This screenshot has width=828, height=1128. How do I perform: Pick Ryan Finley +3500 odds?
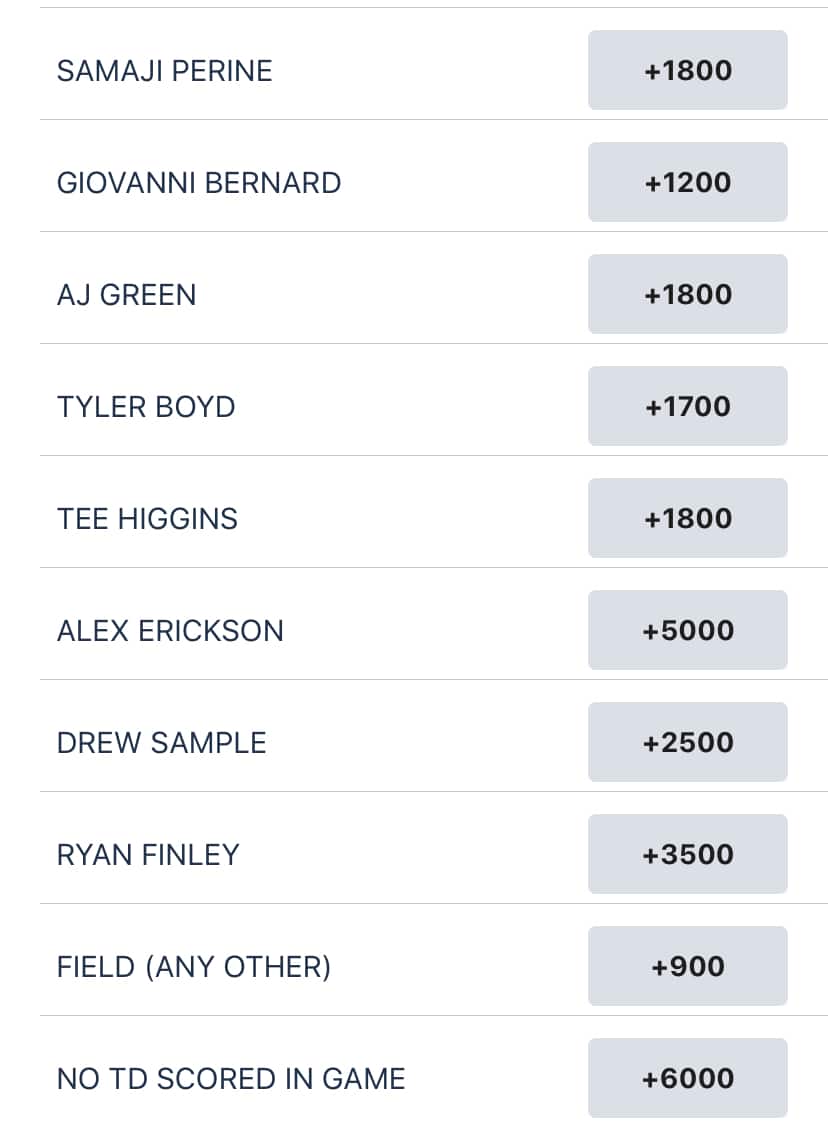[688, 854]
